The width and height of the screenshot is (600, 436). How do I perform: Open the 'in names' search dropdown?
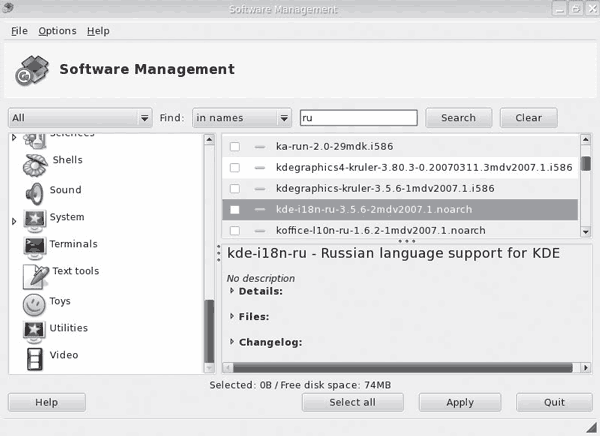pos(241,118)
